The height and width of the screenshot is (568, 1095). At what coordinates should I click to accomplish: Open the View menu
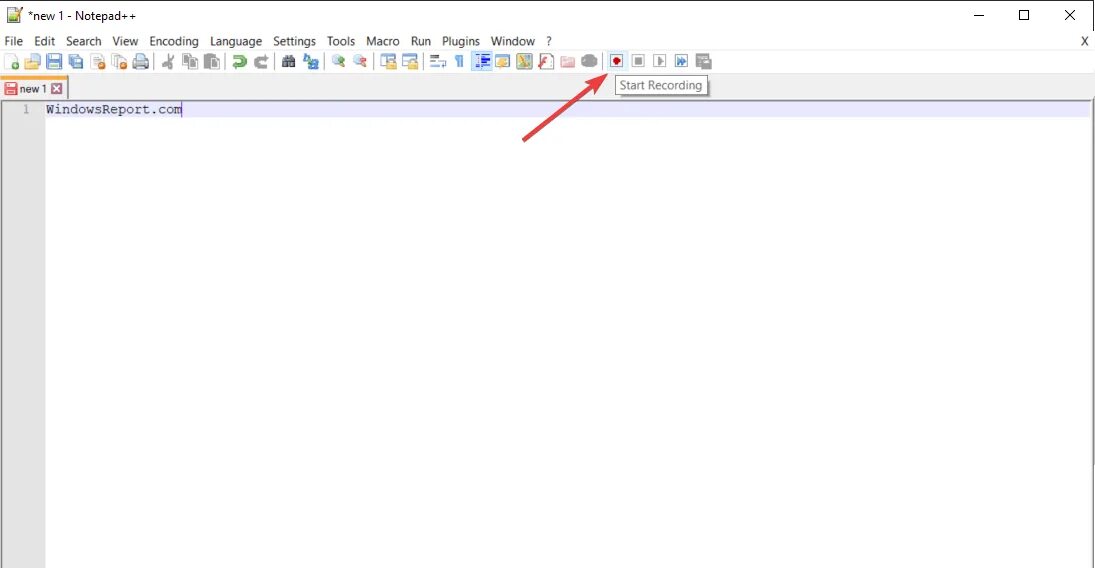126,41
